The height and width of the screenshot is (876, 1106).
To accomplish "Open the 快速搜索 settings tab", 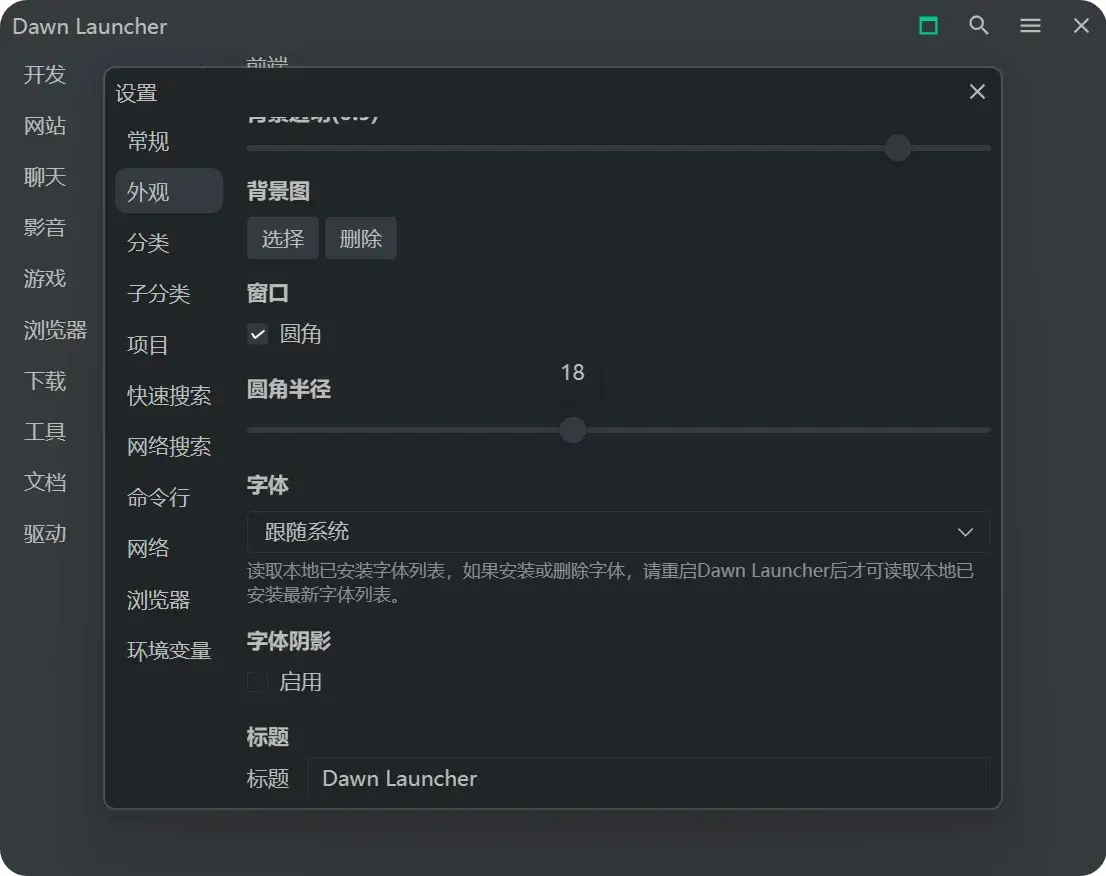I will 169,396.
